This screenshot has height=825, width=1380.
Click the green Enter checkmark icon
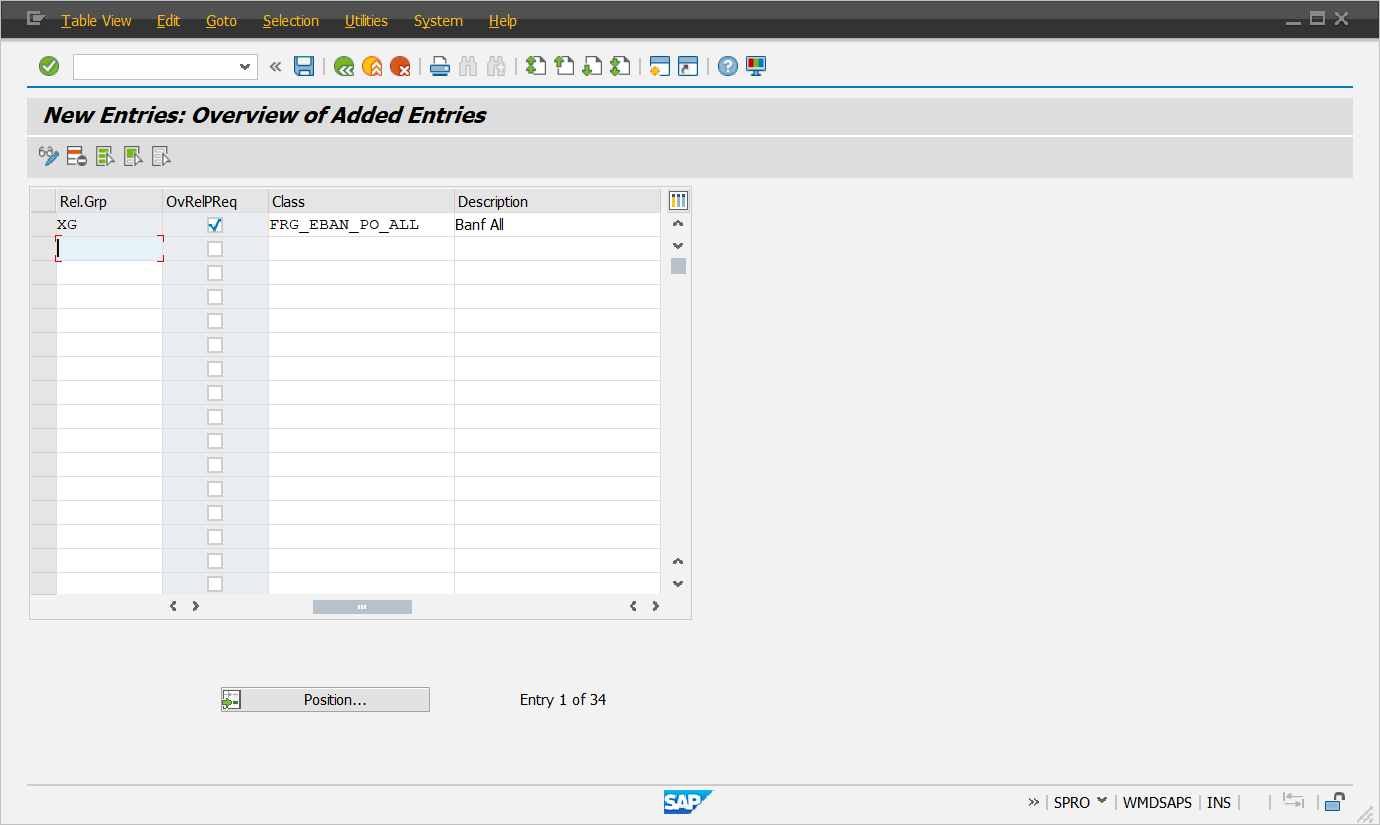pyautogui.click(x=49, y=67)
